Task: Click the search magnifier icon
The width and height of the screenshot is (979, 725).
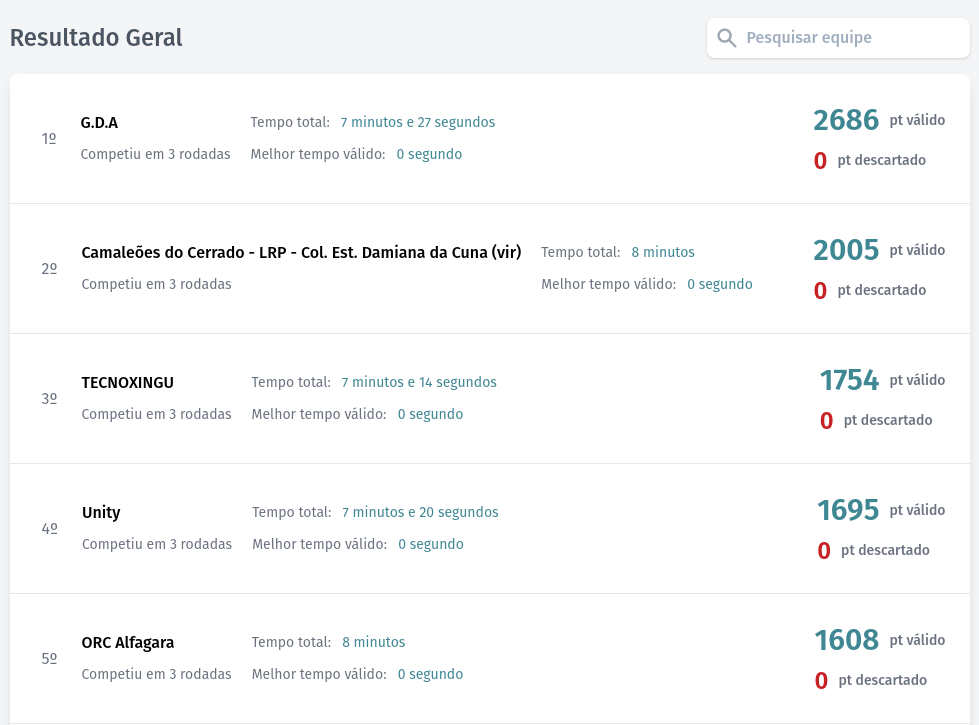Action: click(x=727, y=38)
